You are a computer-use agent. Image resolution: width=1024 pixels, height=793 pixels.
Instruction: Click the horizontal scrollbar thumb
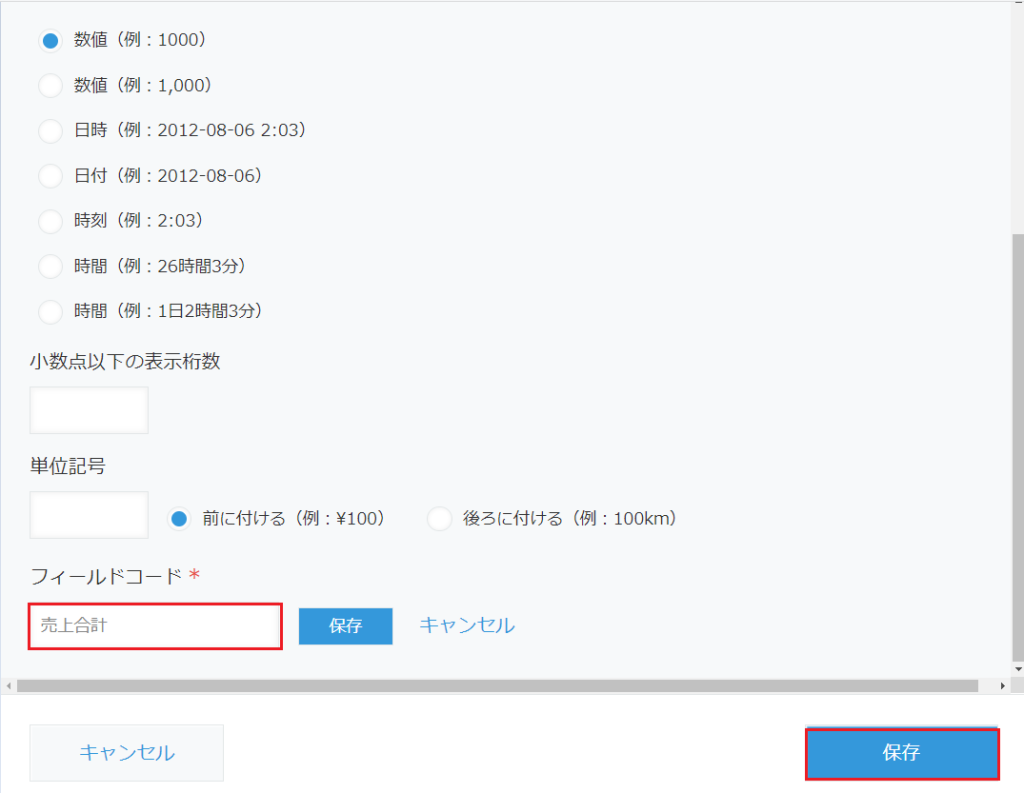[498, 686]
